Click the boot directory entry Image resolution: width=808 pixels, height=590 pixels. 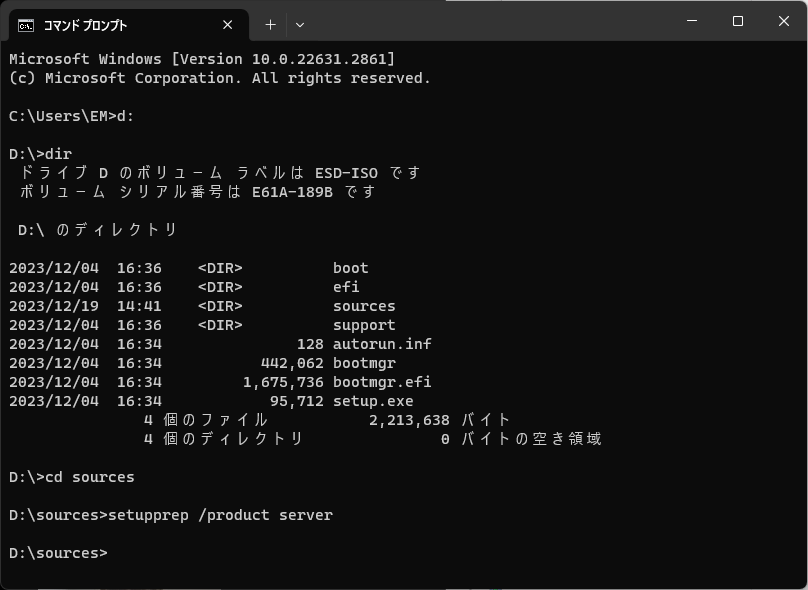click(x=350, y=268)
